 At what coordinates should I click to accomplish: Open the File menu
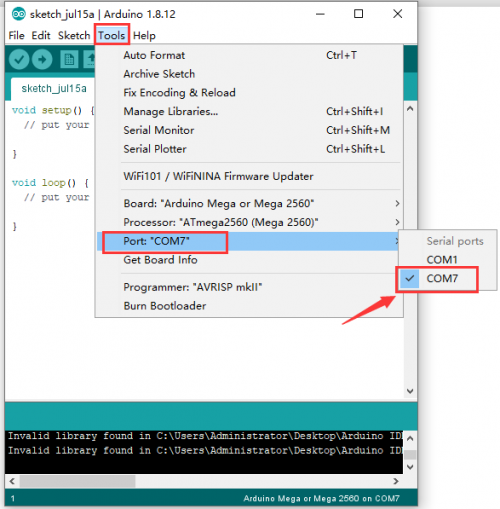point(16,35)
